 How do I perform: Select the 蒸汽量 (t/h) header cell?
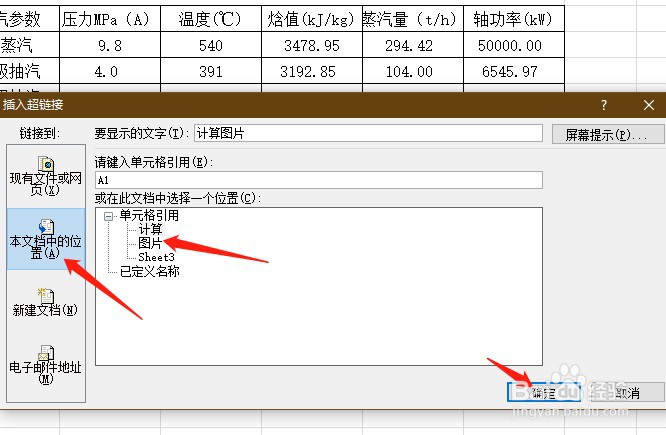click(x=413, y=19)
